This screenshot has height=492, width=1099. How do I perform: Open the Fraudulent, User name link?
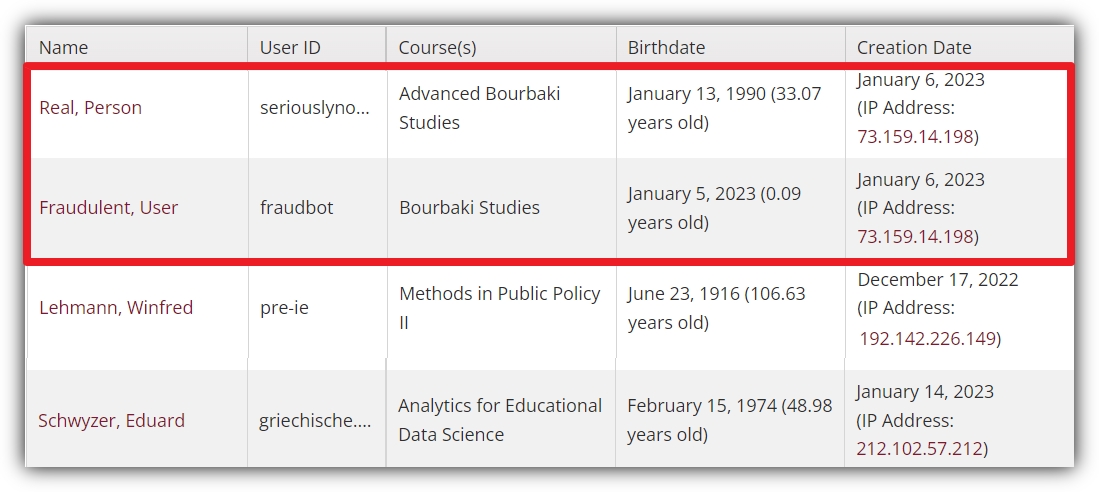point(109,207)
